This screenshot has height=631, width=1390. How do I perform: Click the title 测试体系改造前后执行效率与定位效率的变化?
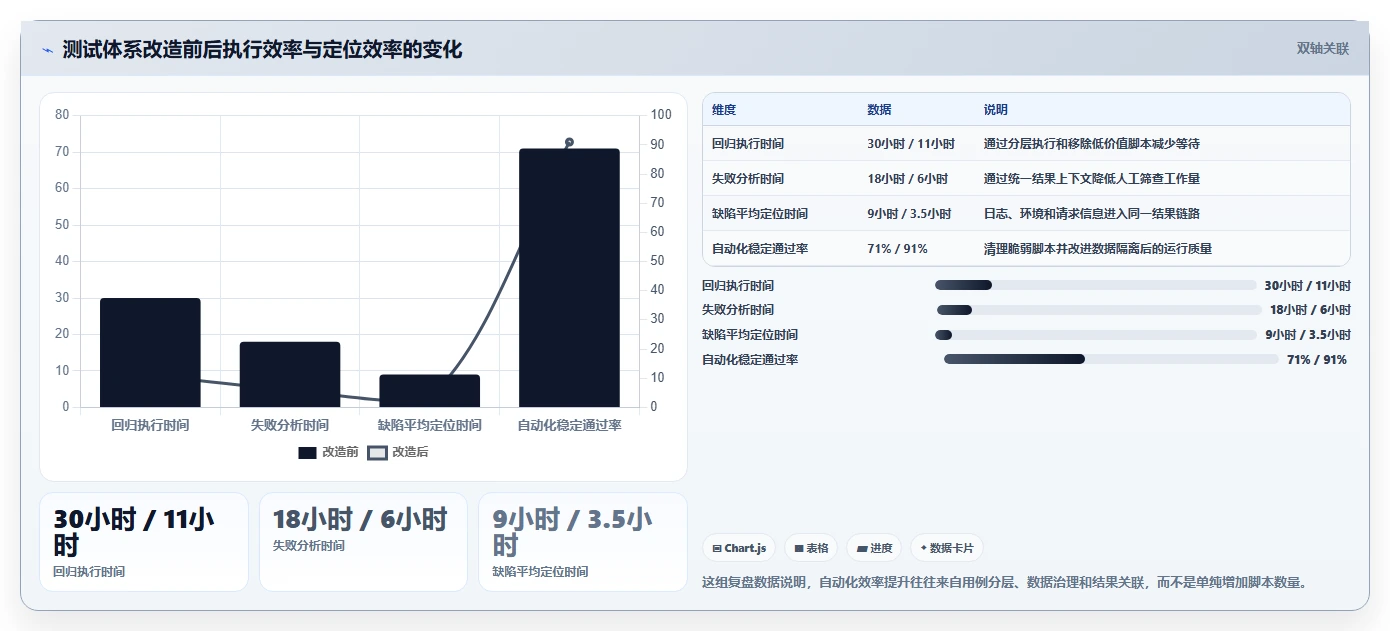[x=262, y=49]
